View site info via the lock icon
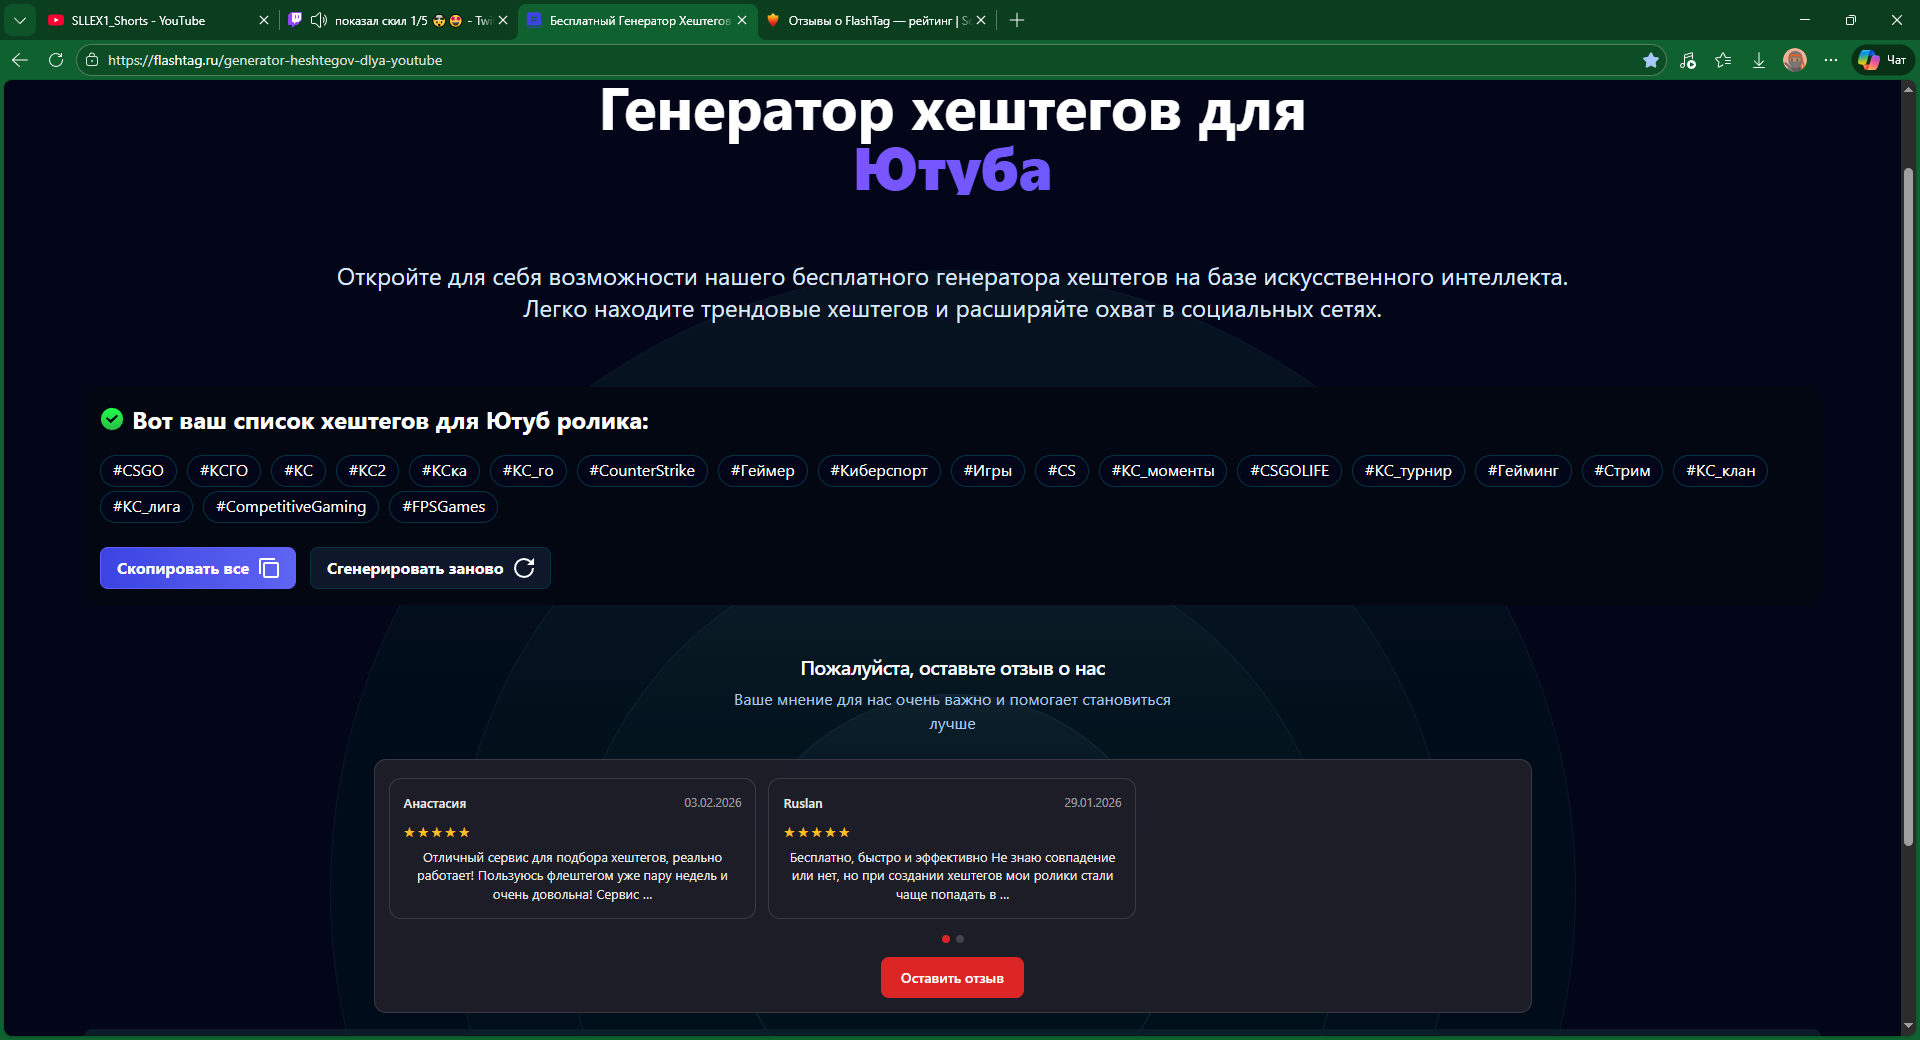The height and width of the screenshot is (1040, 1920). (x=92, y=60)
